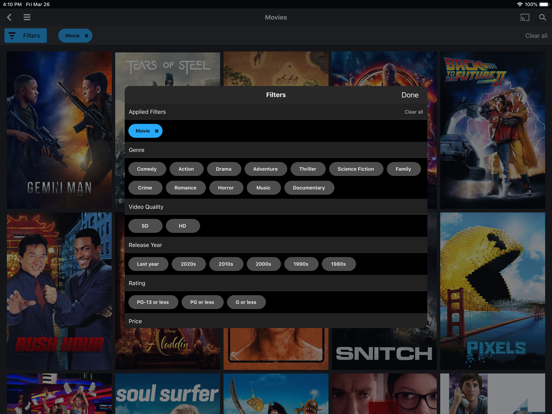Open the Back to the Future II poster
This screenshot has height=414, width=552.
[x=493, y=130]
